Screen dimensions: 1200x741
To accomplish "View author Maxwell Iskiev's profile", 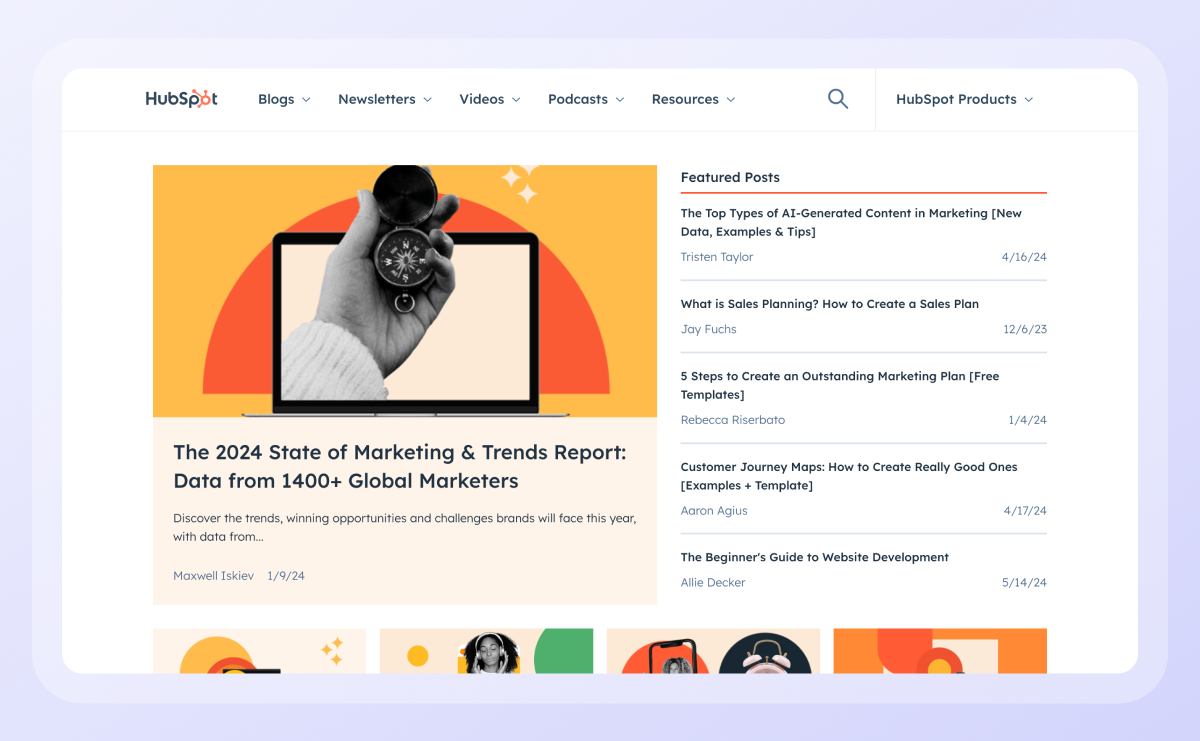I will pyautogui.click(x=213, y=576).
